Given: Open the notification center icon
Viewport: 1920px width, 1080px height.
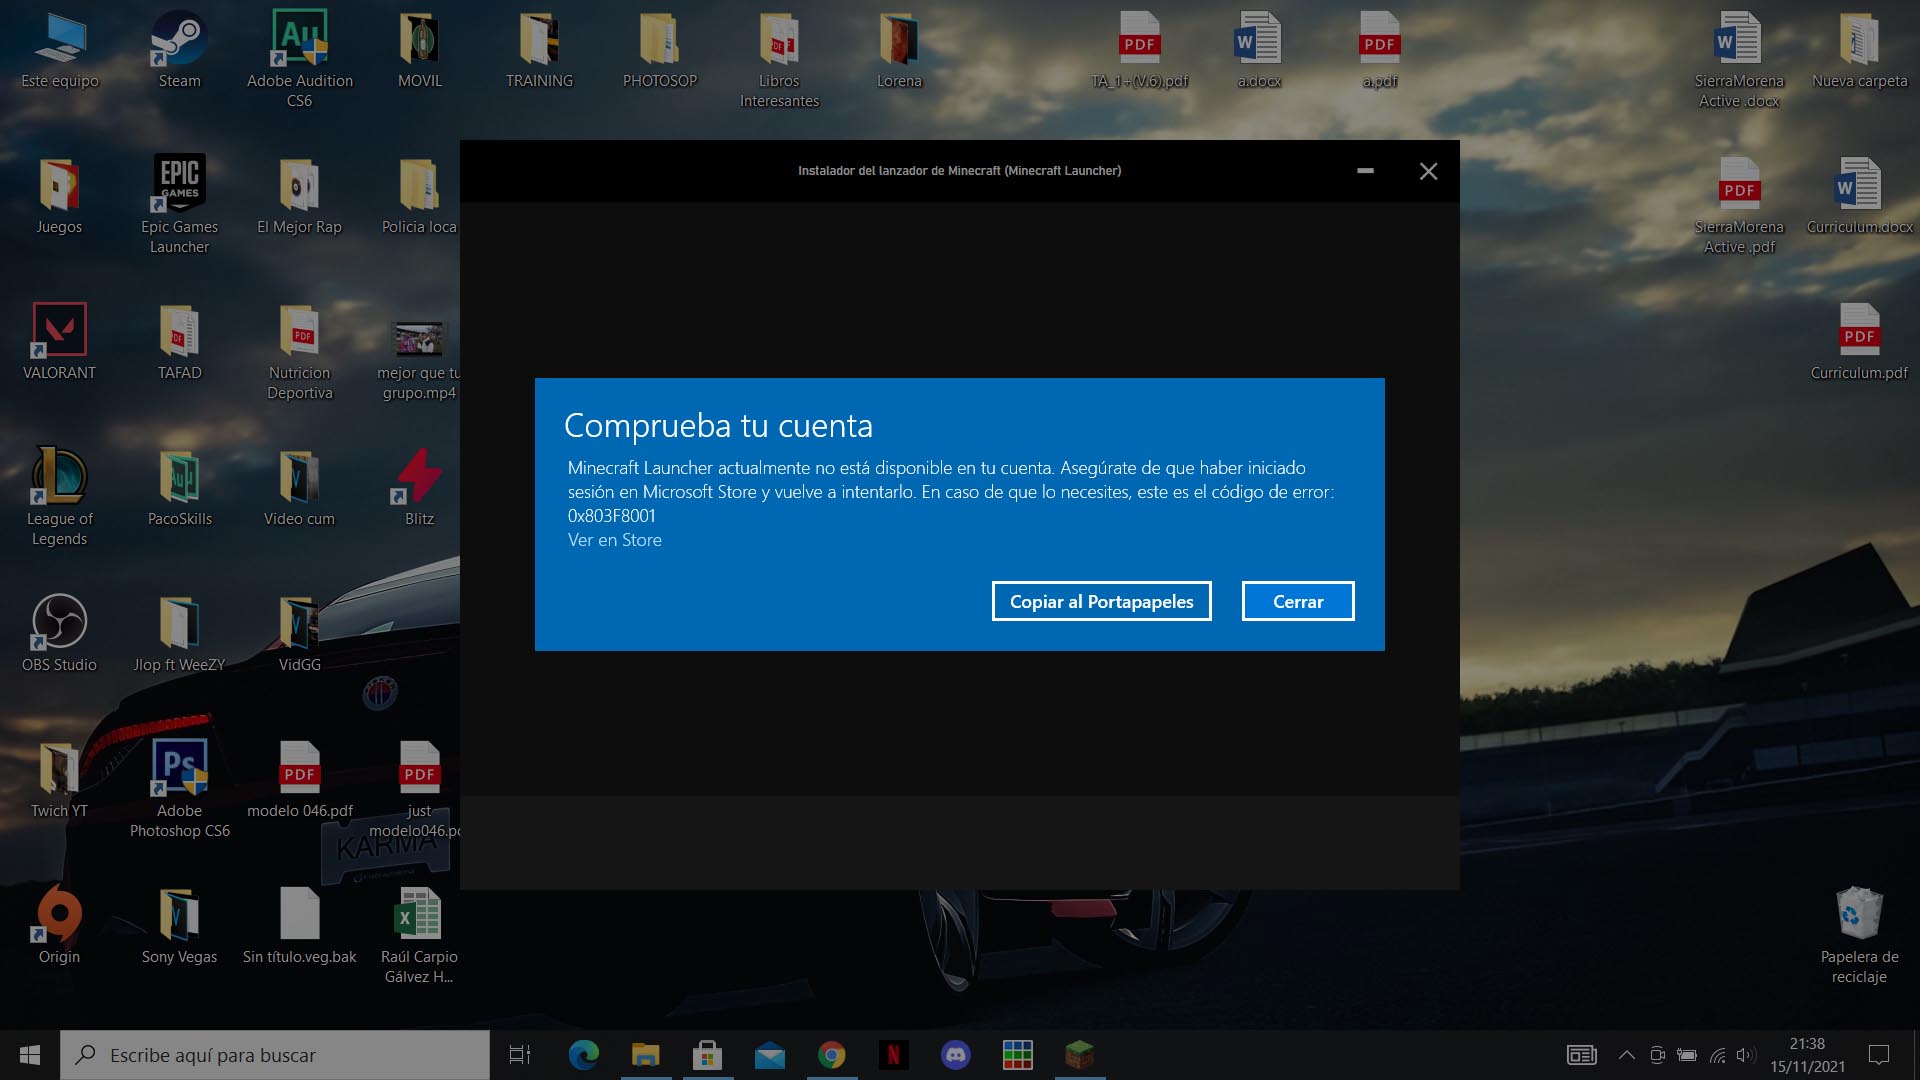Looking at the screenshot, I should (1879, 1055).
